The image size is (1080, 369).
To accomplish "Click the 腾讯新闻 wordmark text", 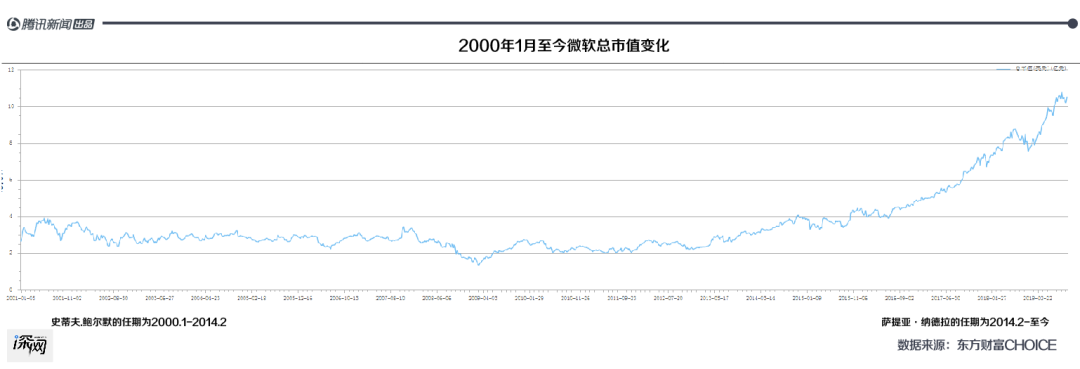I will 46,24.
